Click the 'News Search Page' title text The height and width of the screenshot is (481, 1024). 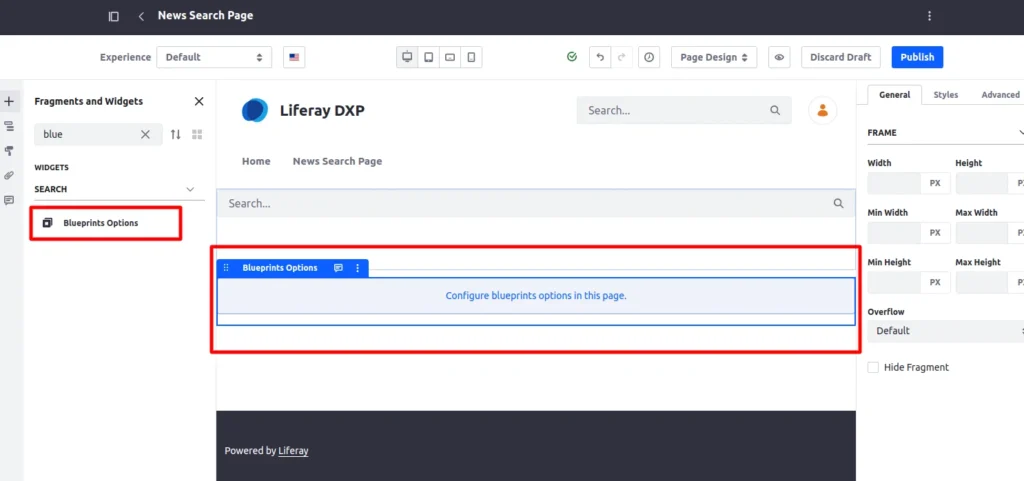point(205,15)
